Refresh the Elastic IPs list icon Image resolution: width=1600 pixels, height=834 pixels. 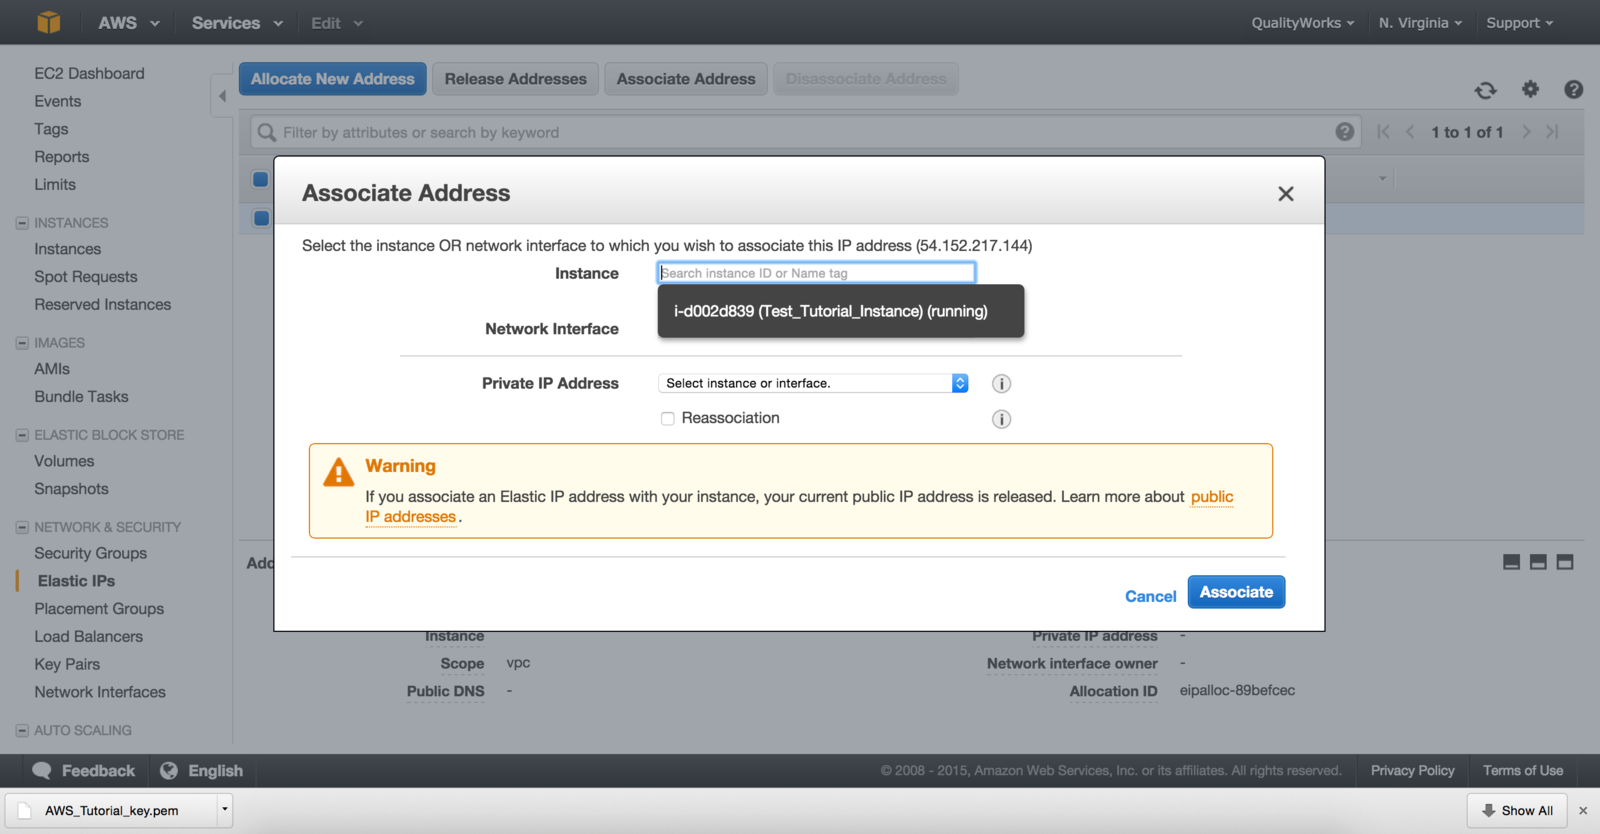click(1485, 90)
